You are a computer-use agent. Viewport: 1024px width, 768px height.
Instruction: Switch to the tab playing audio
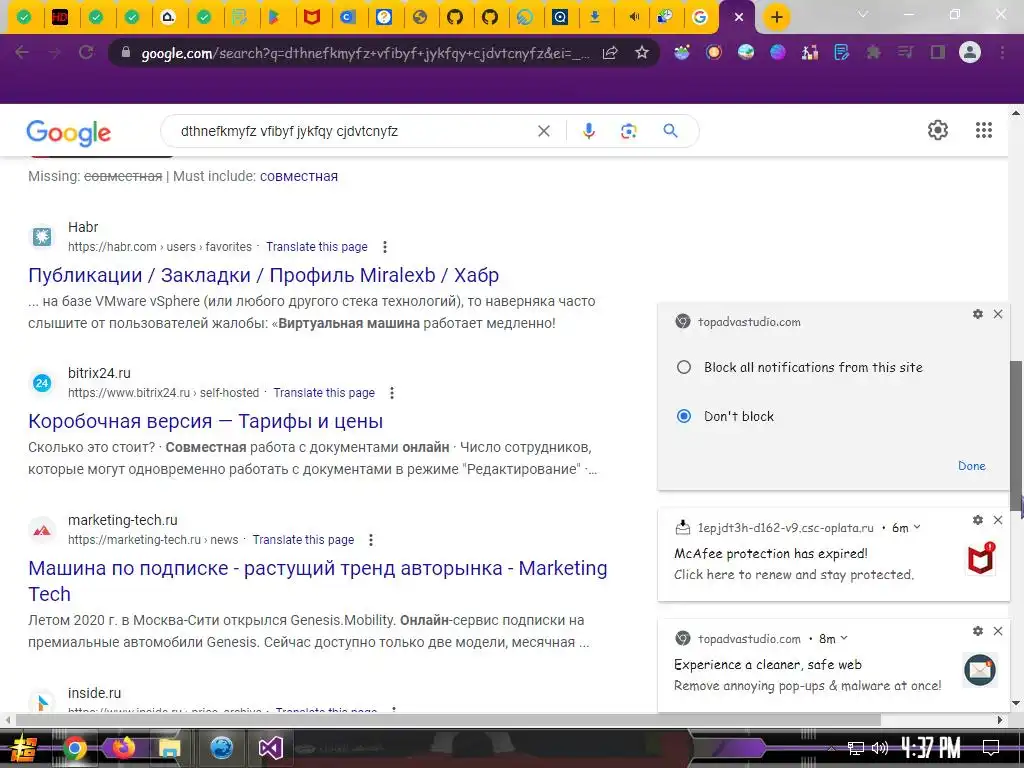(x=632, y=17)
